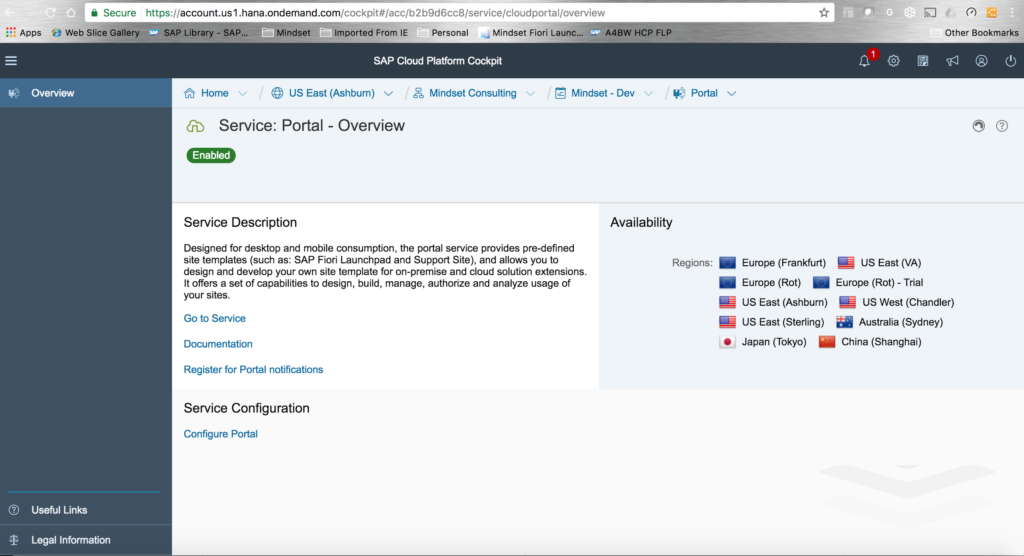Click the Legal Information scales icon
Viewport: 1024px width, 556px height.
point(14,540)
